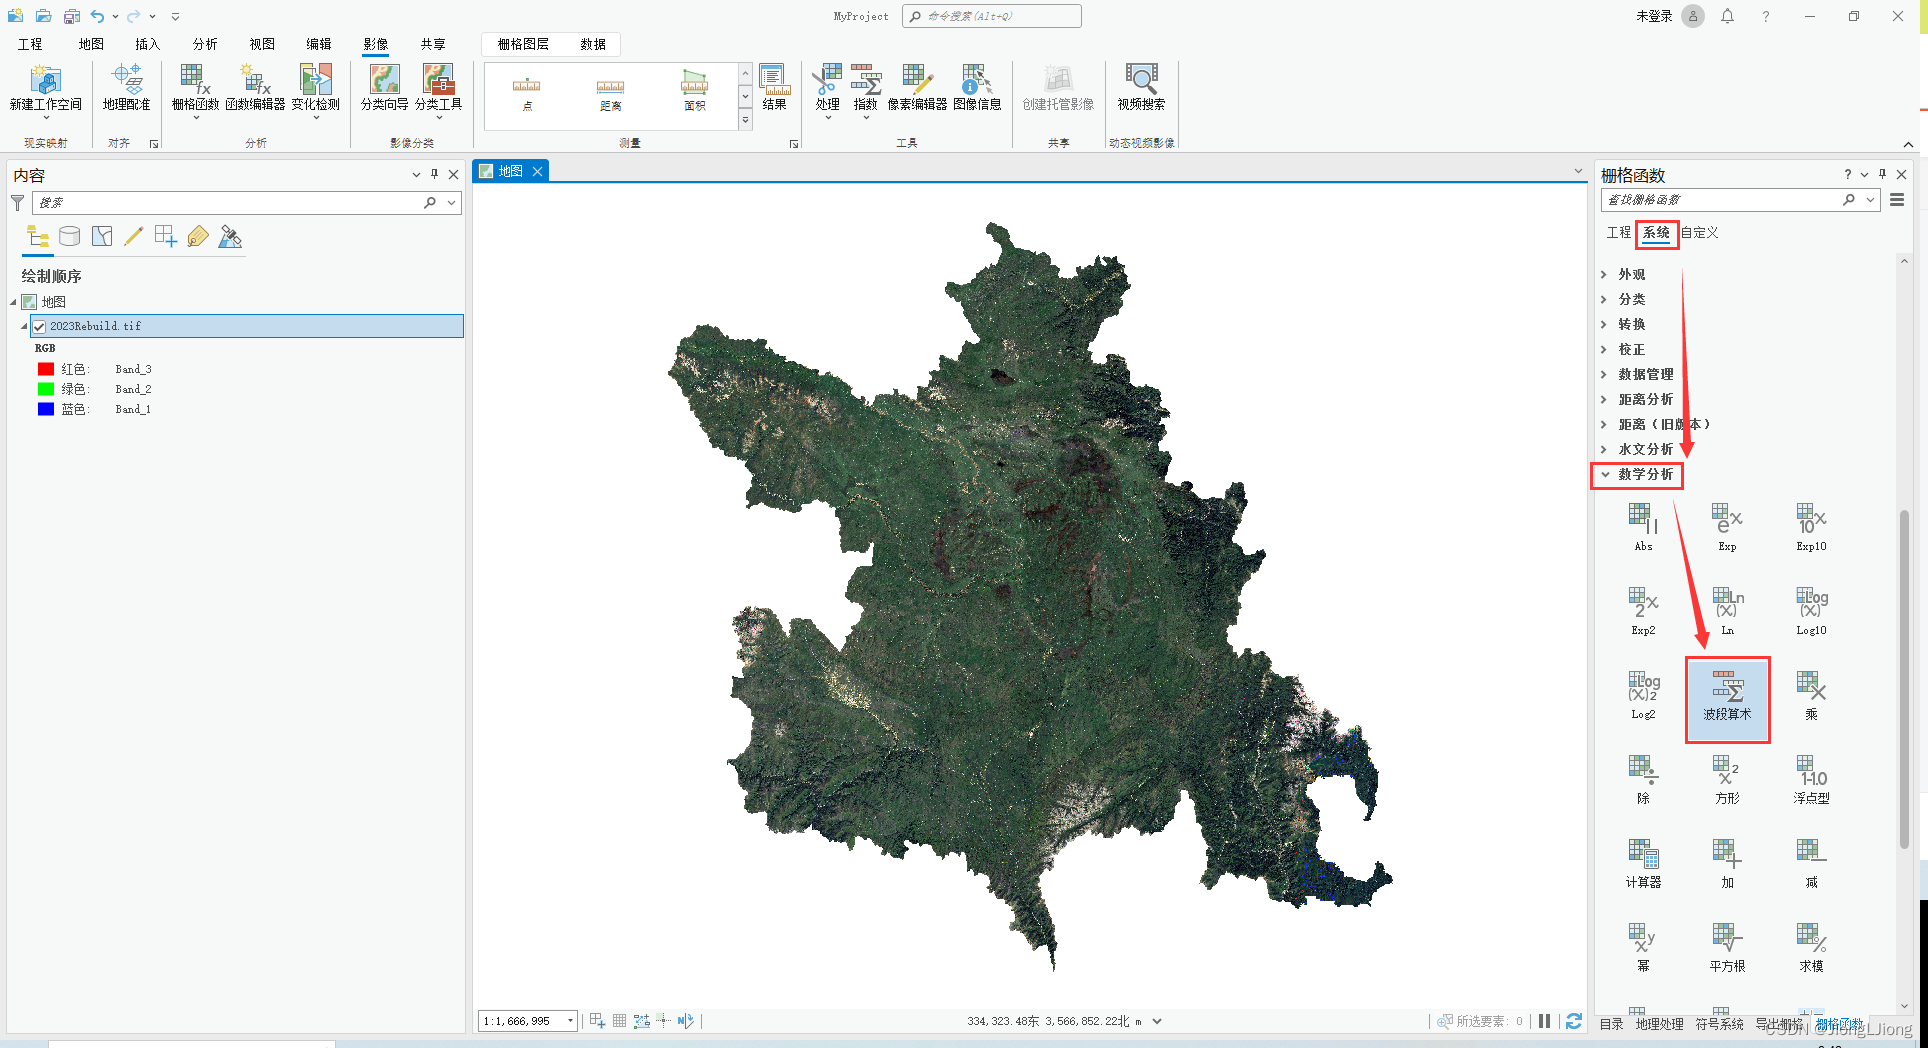Select the Exp2 raster function

(x=1643, y=612)
